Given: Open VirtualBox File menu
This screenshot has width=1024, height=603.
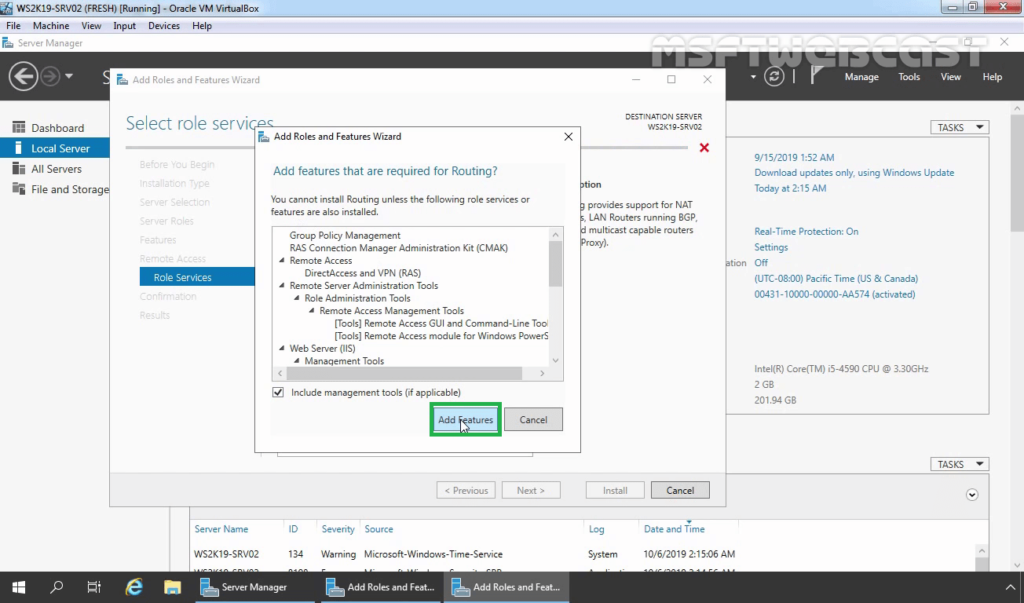Looking at the screenshot, I should point(13,25).
